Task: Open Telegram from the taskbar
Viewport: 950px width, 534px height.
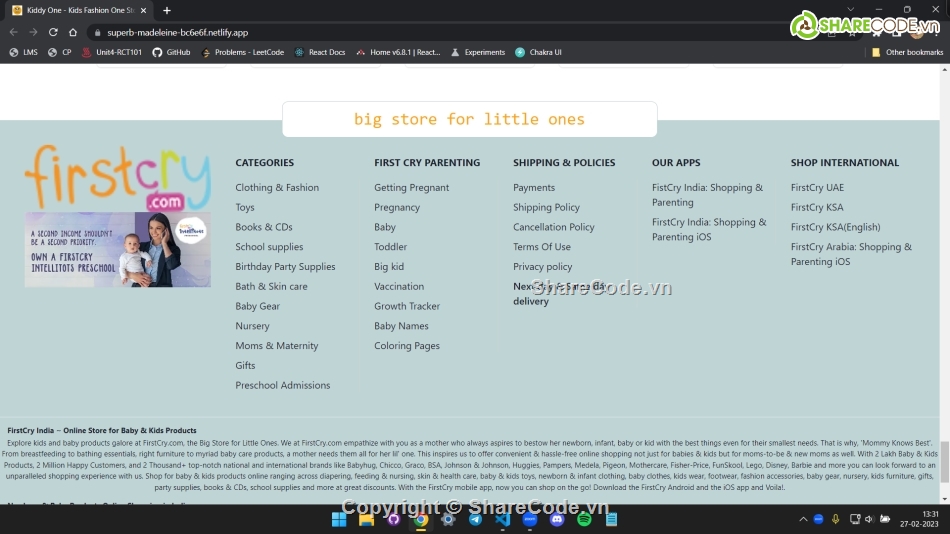Action: [475, 519]
